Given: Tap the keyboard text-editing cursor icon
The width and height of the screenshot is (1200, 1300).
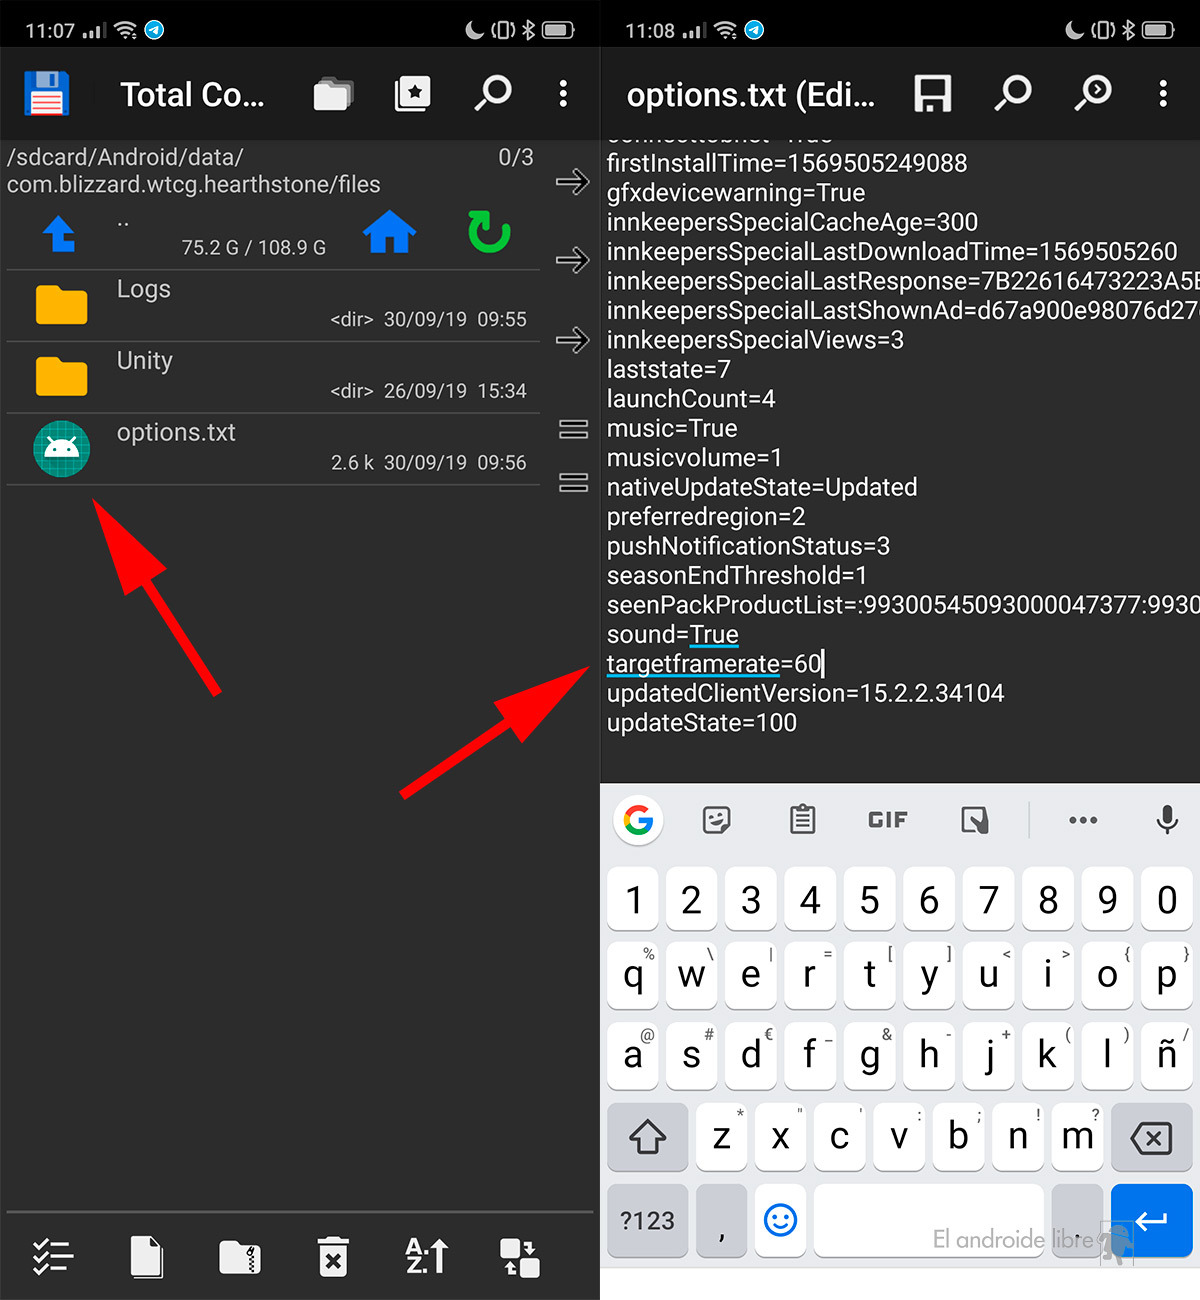Looking at the screenshot, I should 974,820.
